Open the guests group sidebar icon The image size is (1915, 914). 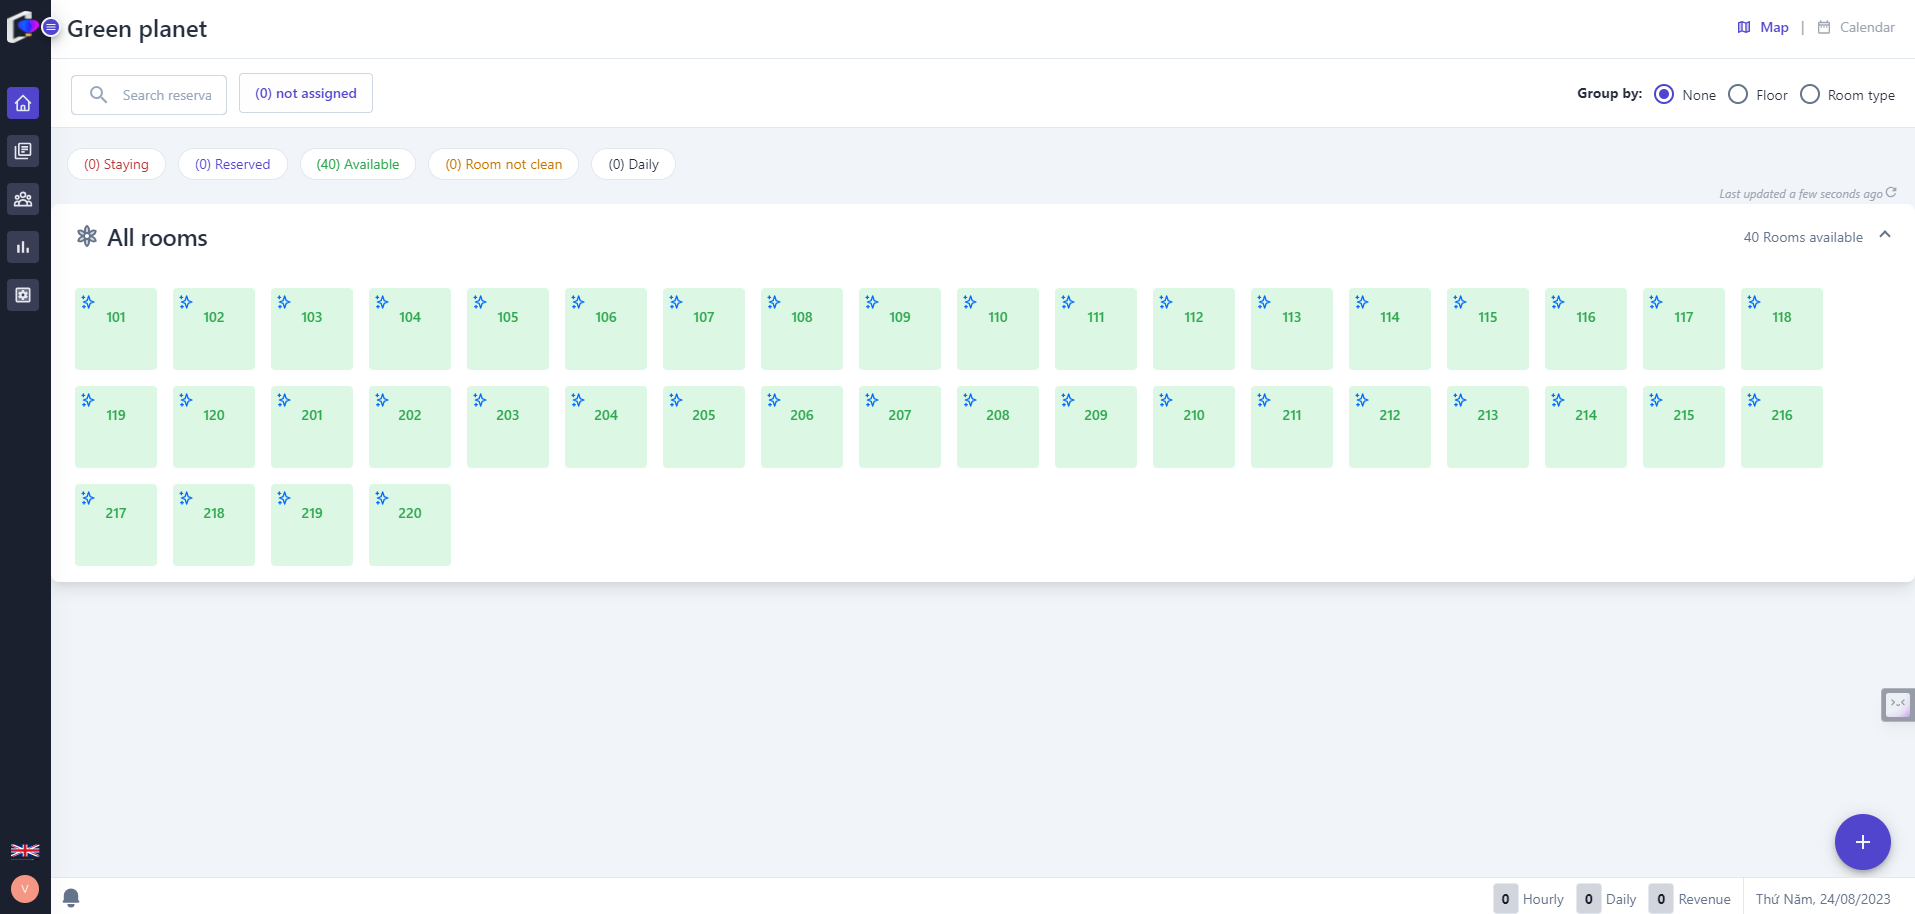[x=23, y=199]
